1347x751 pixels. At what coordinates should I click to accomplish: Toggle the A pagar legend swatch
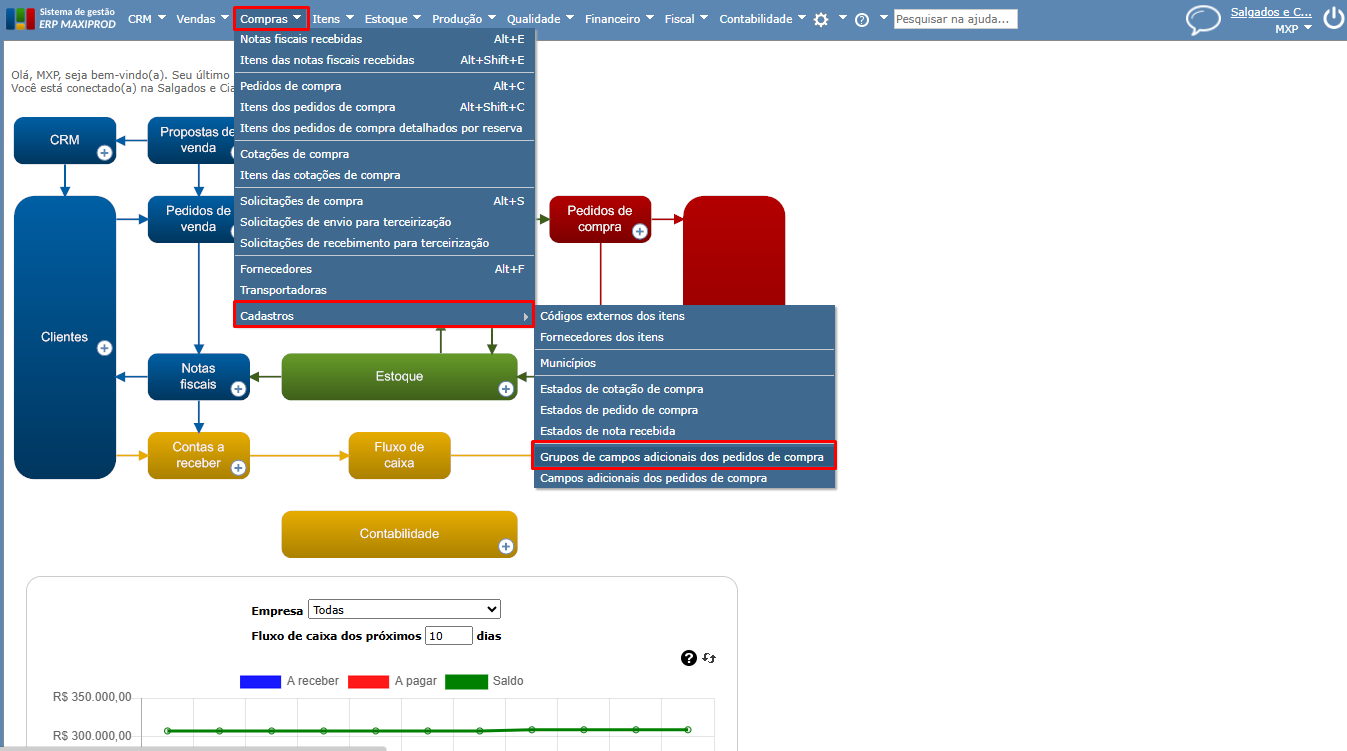pos(367,682)
